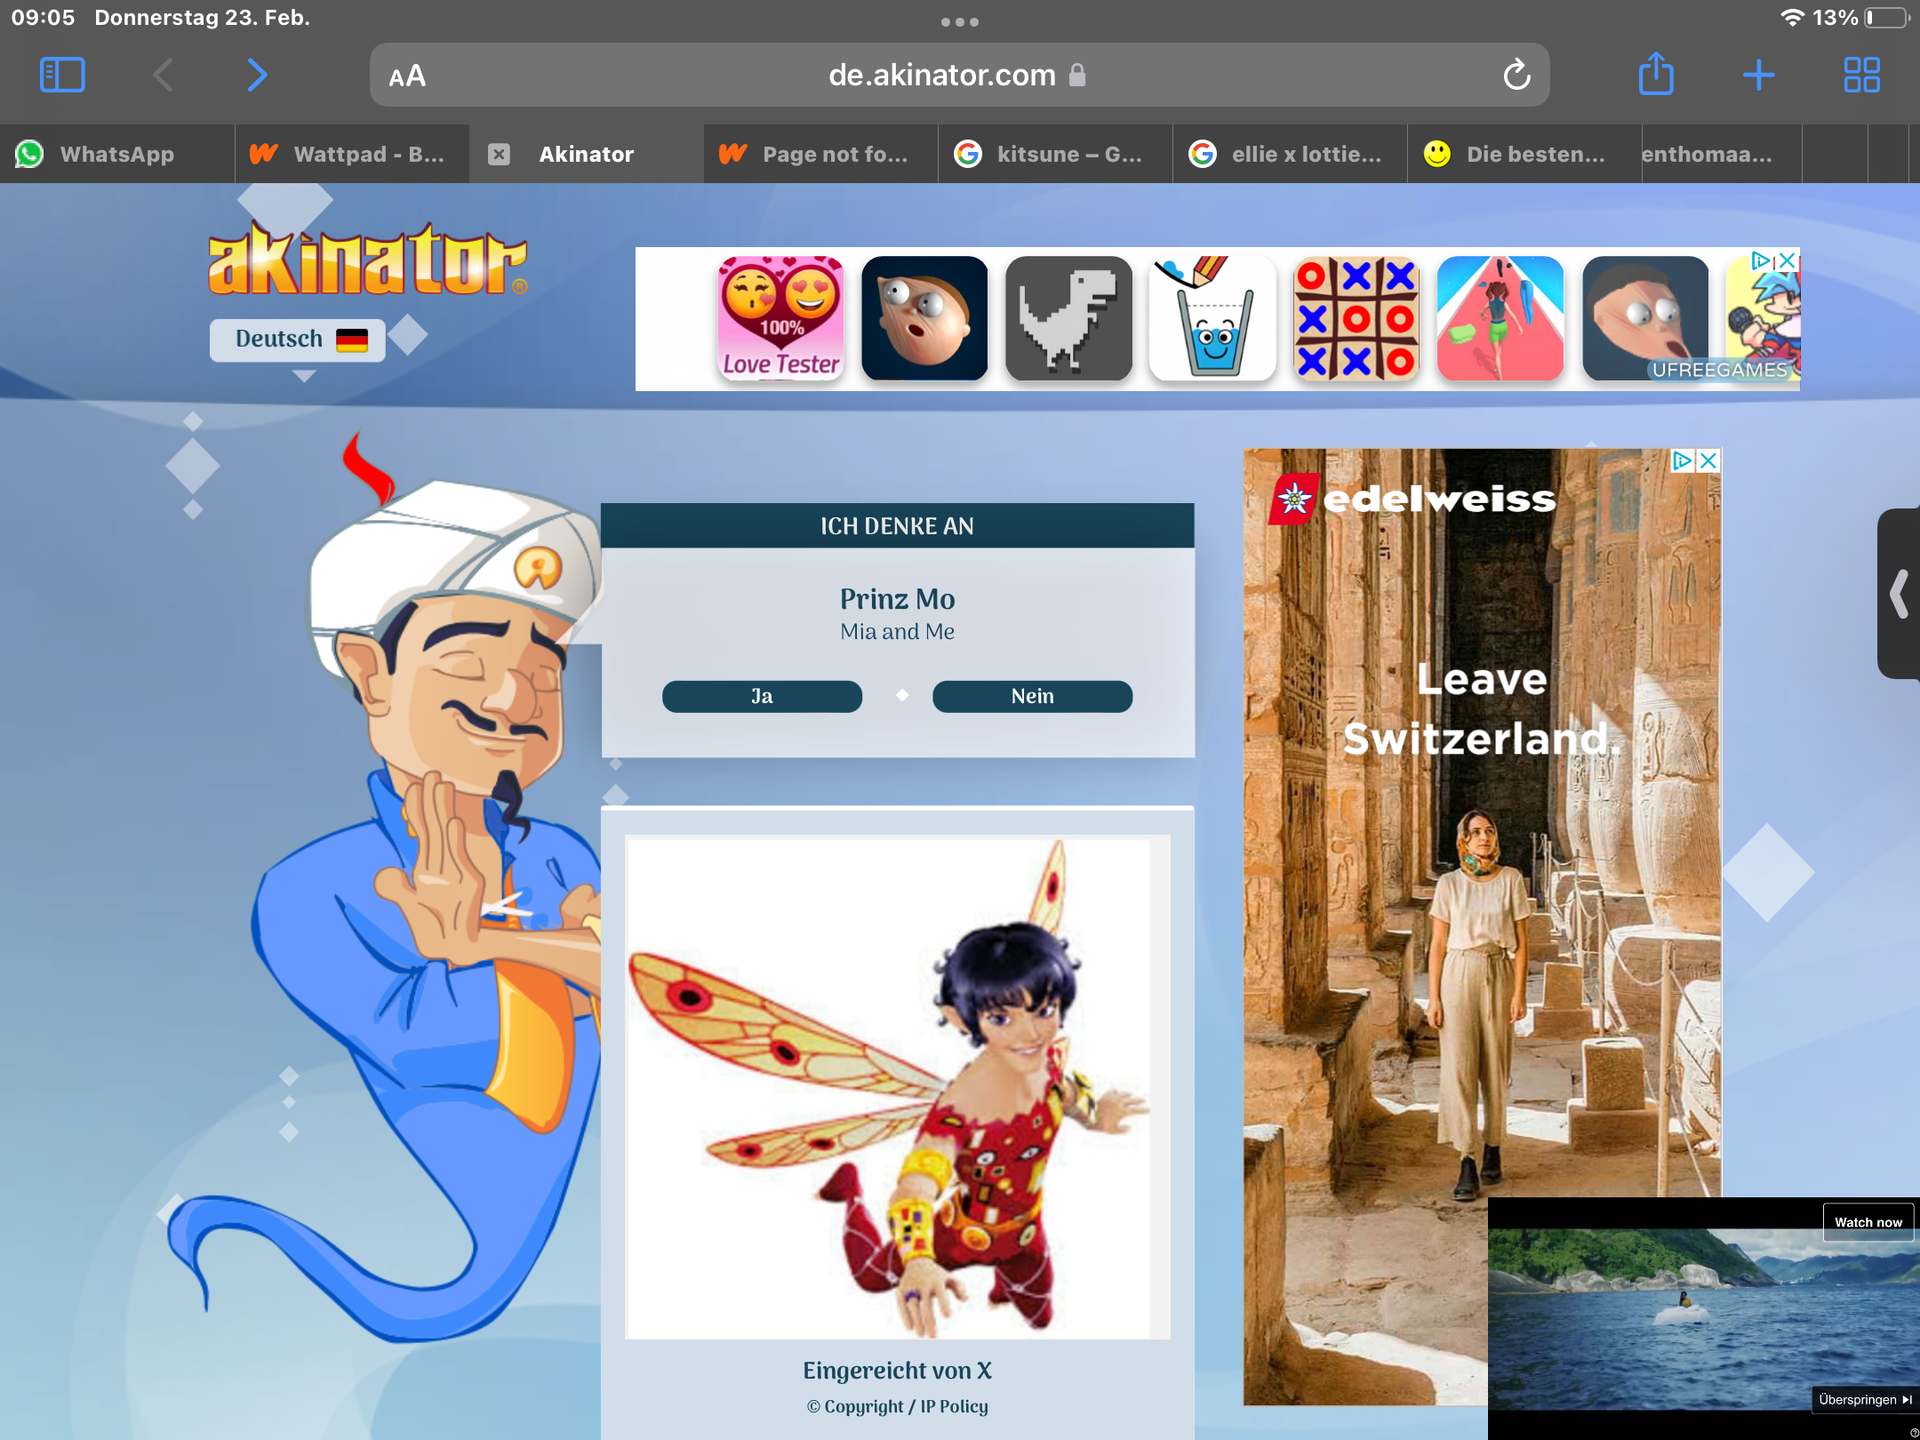Switch to the Page not fo... tab

[x=821, y=154]
